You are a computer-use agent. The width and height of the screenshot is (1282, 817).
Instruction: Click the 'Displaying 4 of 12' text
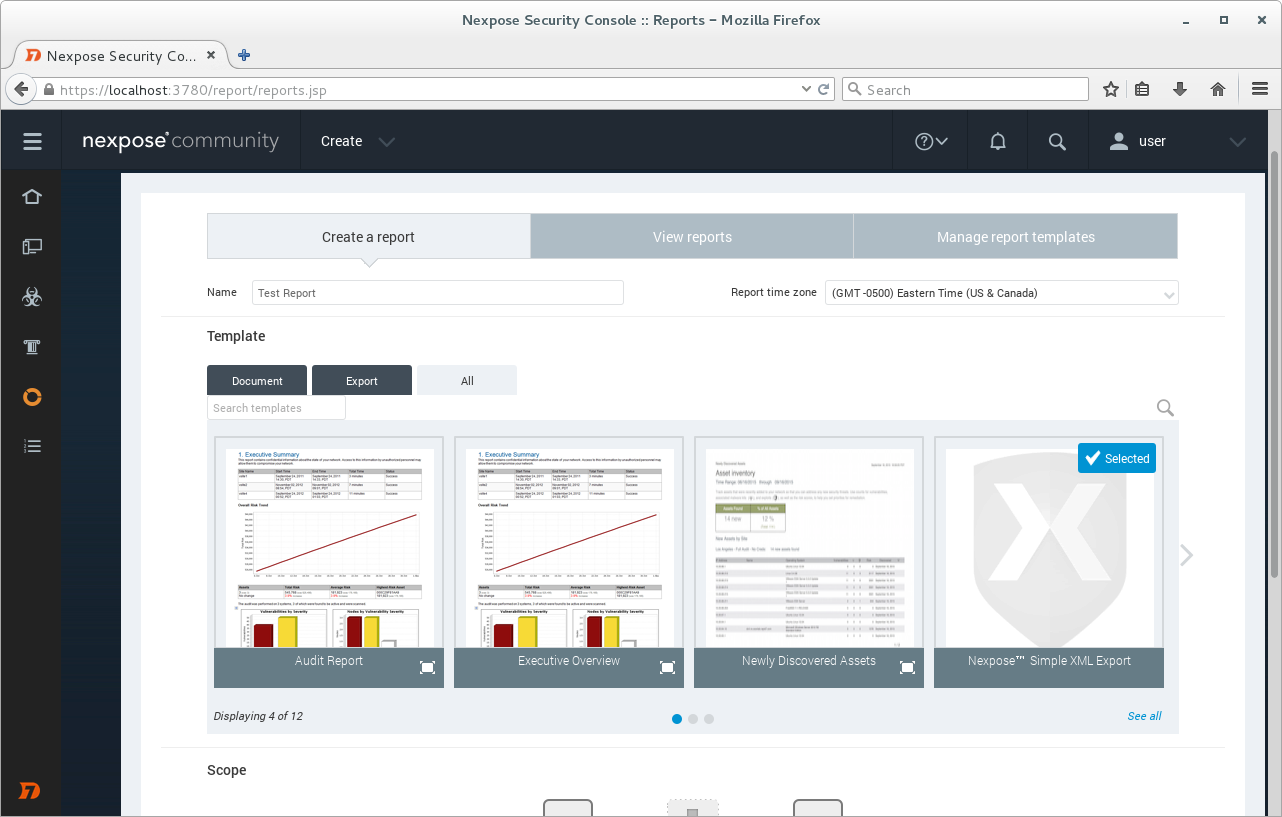tap(258, 716)
